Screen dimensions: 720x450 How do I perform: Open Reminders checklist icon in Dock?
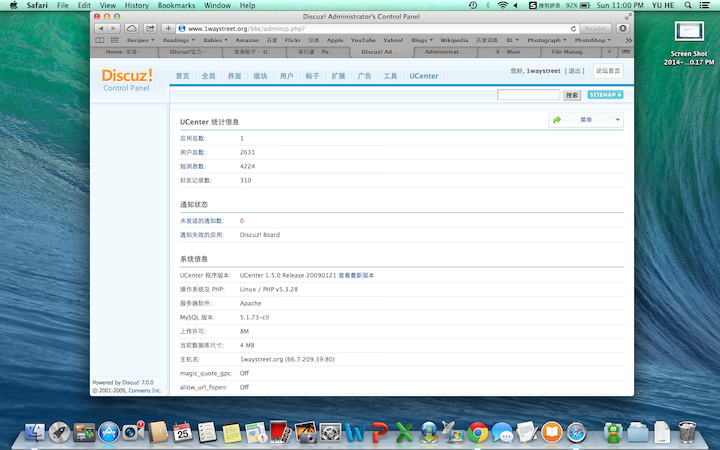[207, 433]
